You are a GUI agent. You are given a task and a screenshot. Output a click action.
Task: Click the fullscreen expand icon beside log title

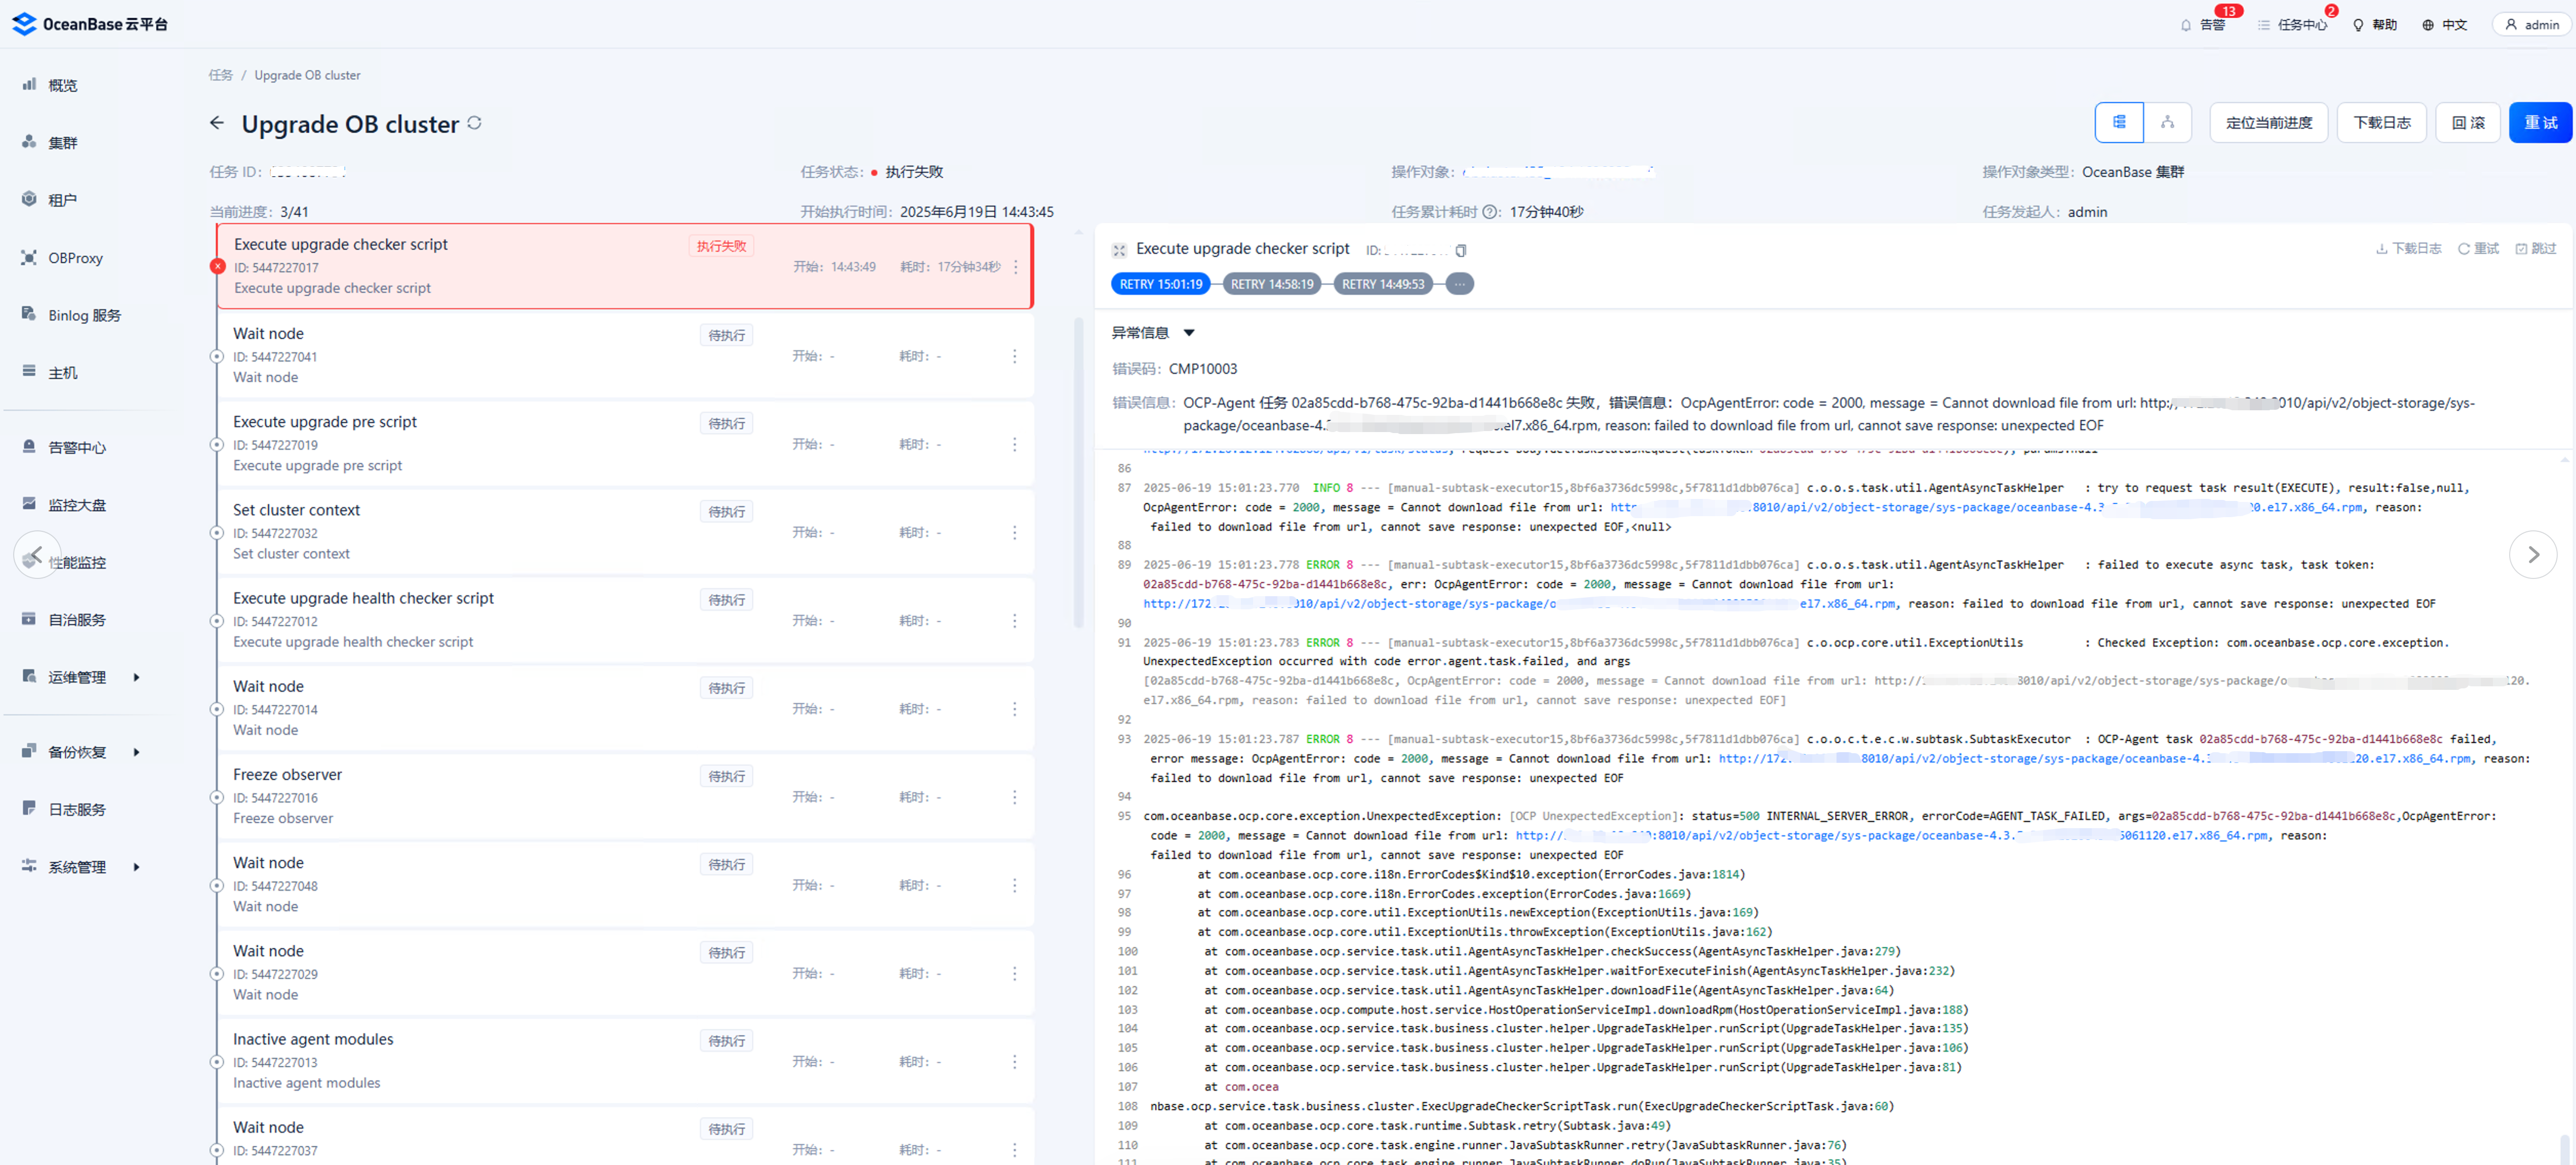tap(1119, 250)
